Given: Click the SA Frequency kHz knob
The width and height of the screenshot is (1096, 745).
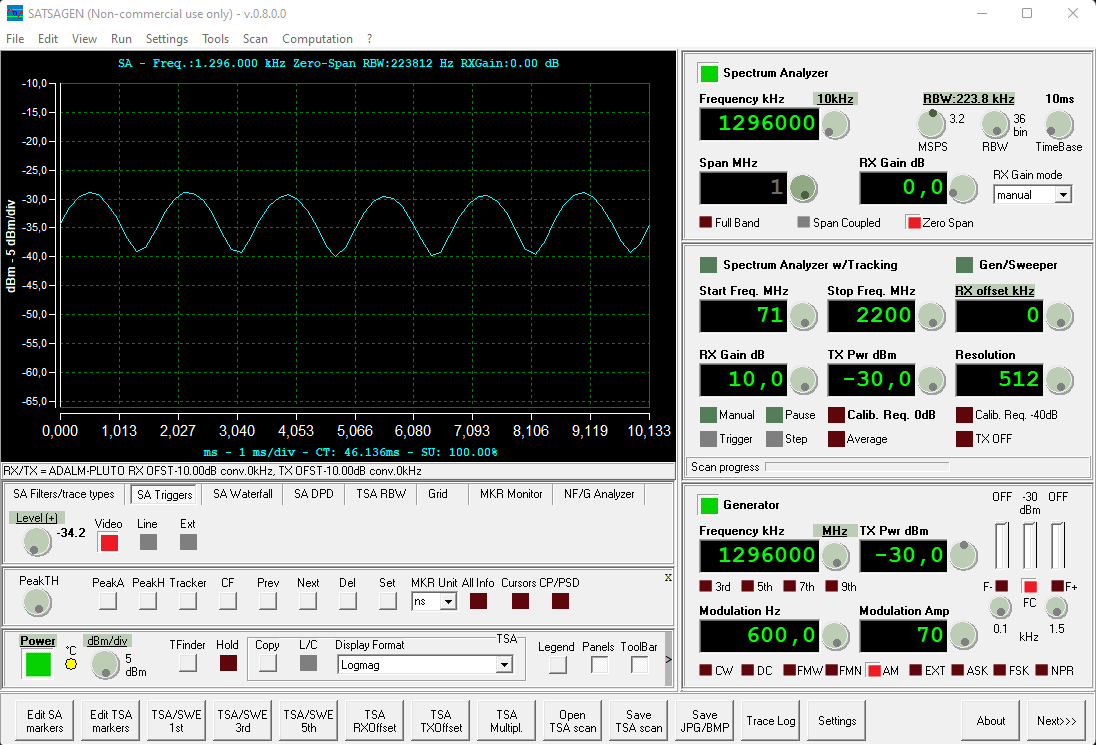Looking at the screenshot, I should coord(835,126).
